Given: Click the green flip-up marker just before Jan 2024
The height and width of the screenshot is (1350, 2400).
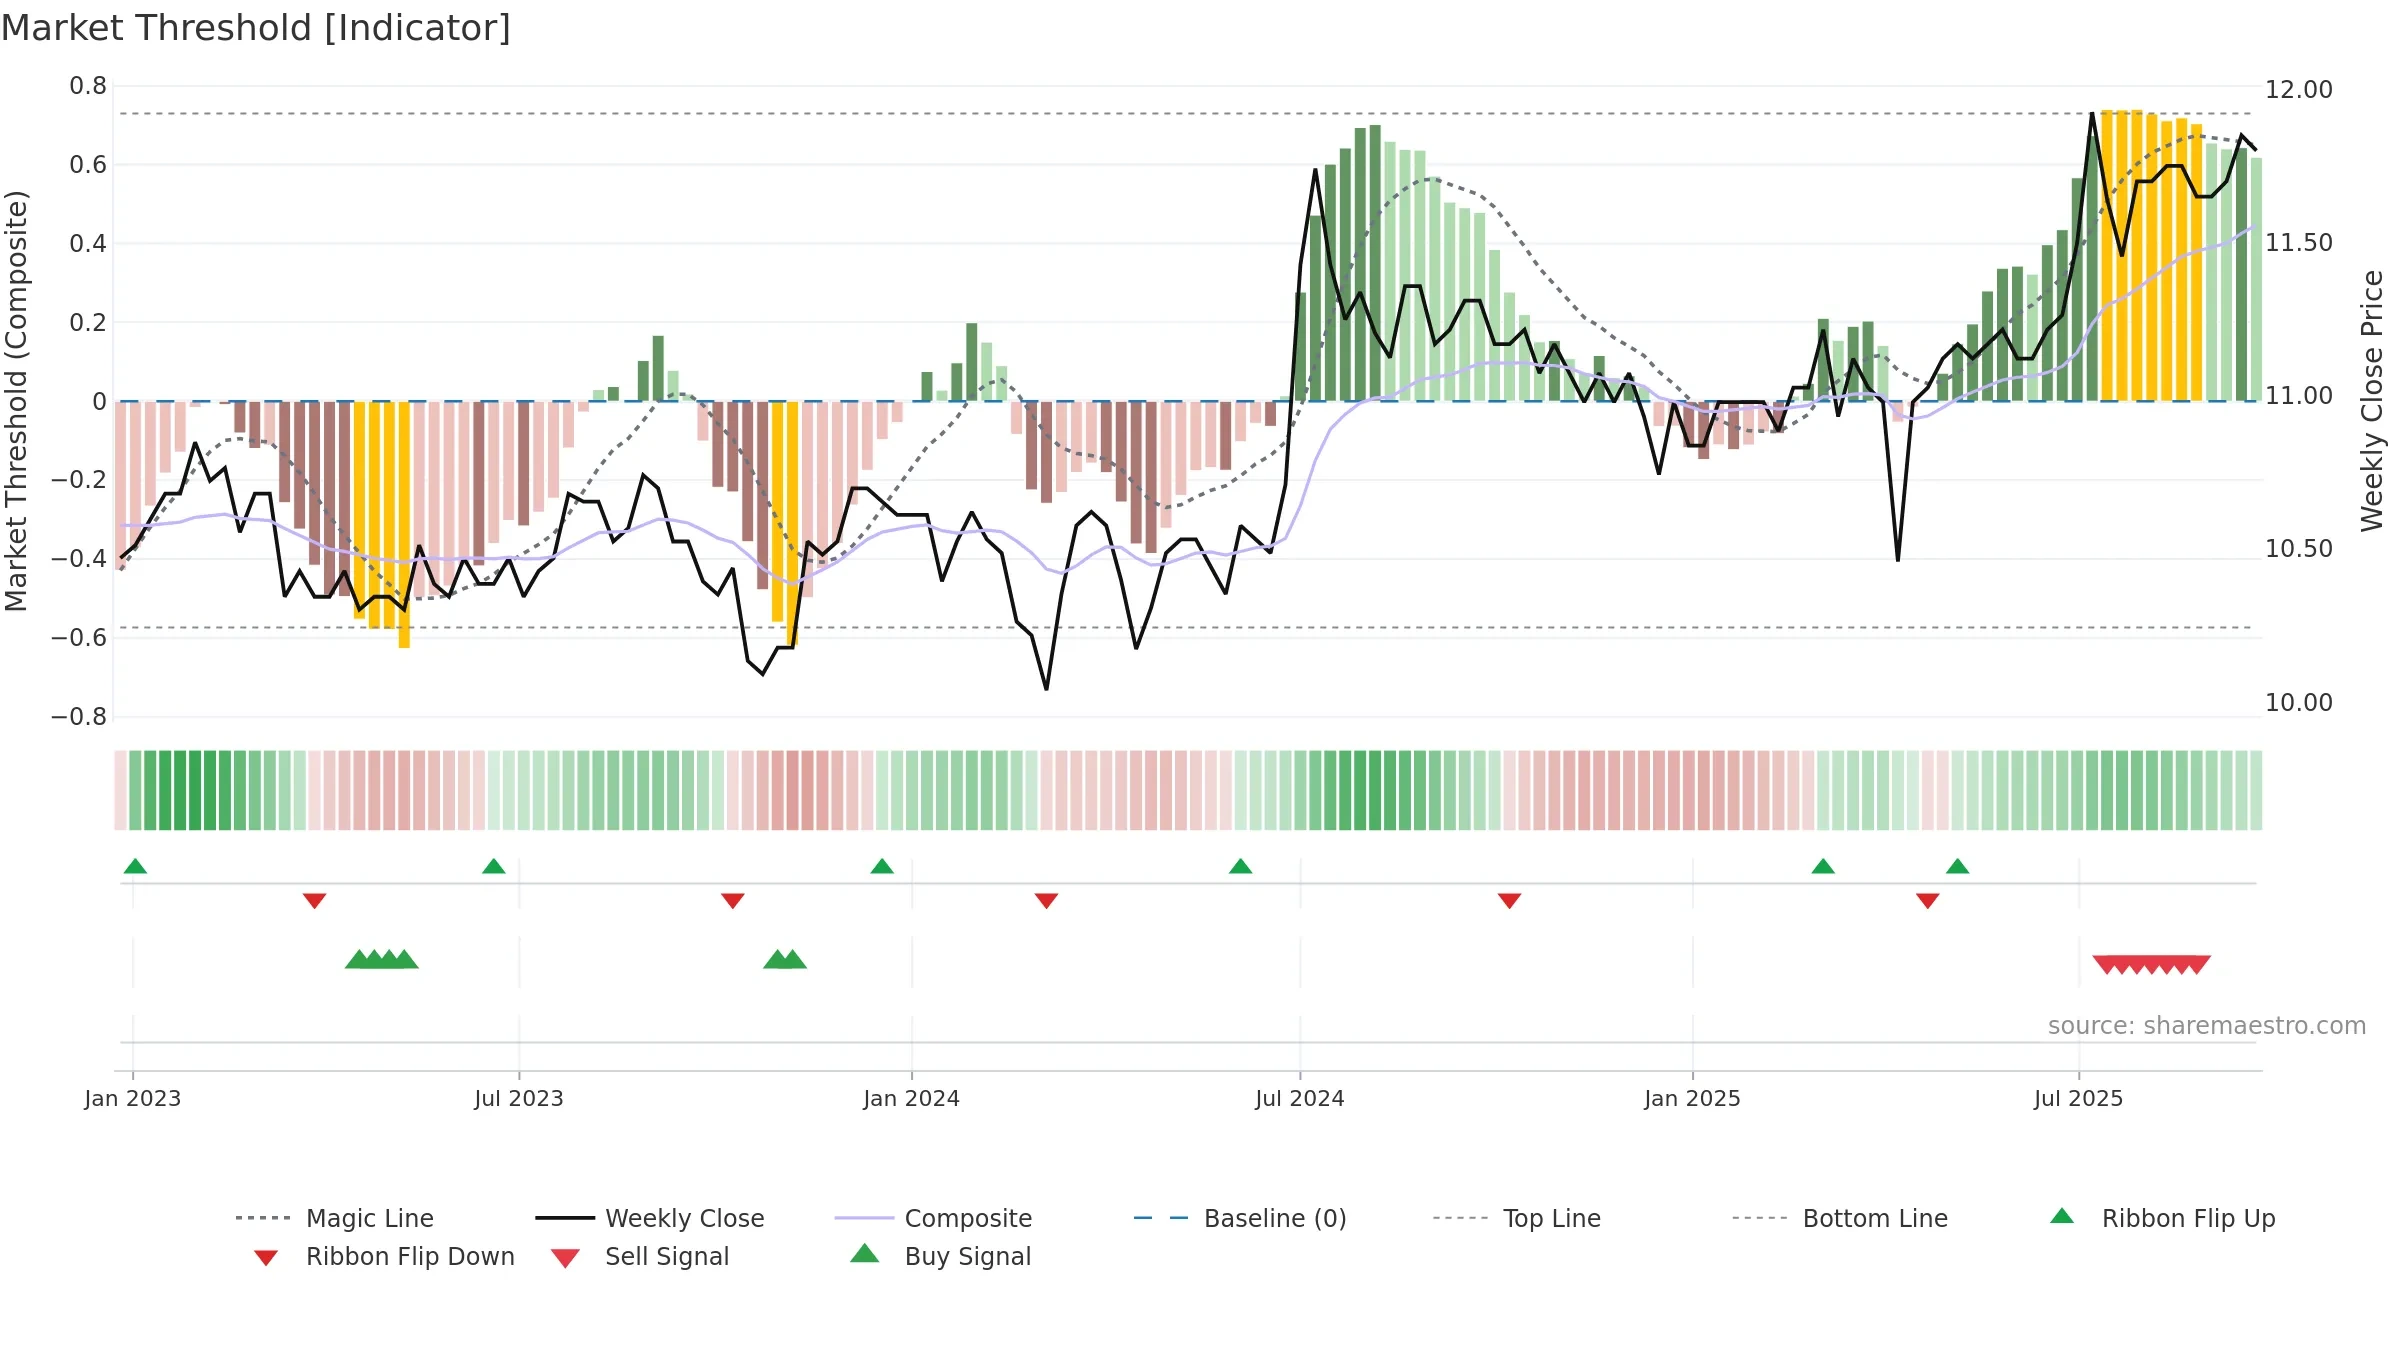Looking at the screenshot, I should point(882,866).
